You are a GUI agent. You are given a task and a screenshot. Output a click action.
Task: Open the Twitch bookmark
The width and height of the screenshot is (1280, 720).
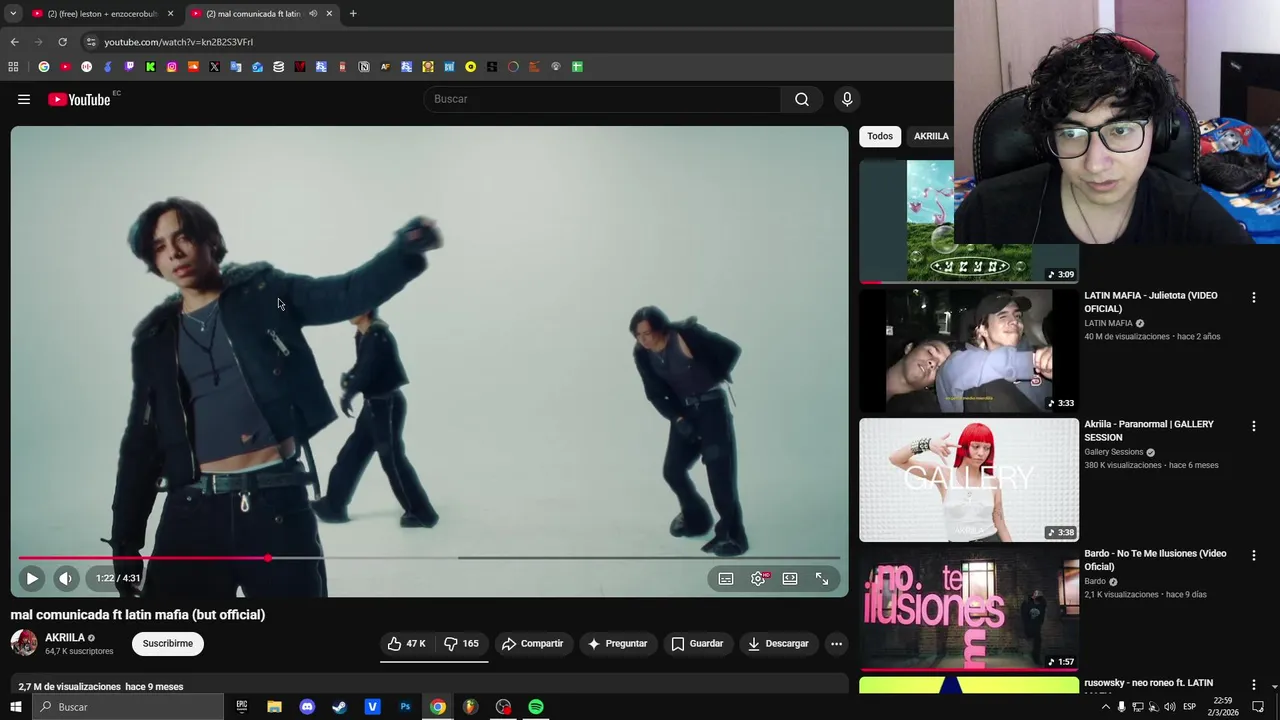(x=129, y=67)
